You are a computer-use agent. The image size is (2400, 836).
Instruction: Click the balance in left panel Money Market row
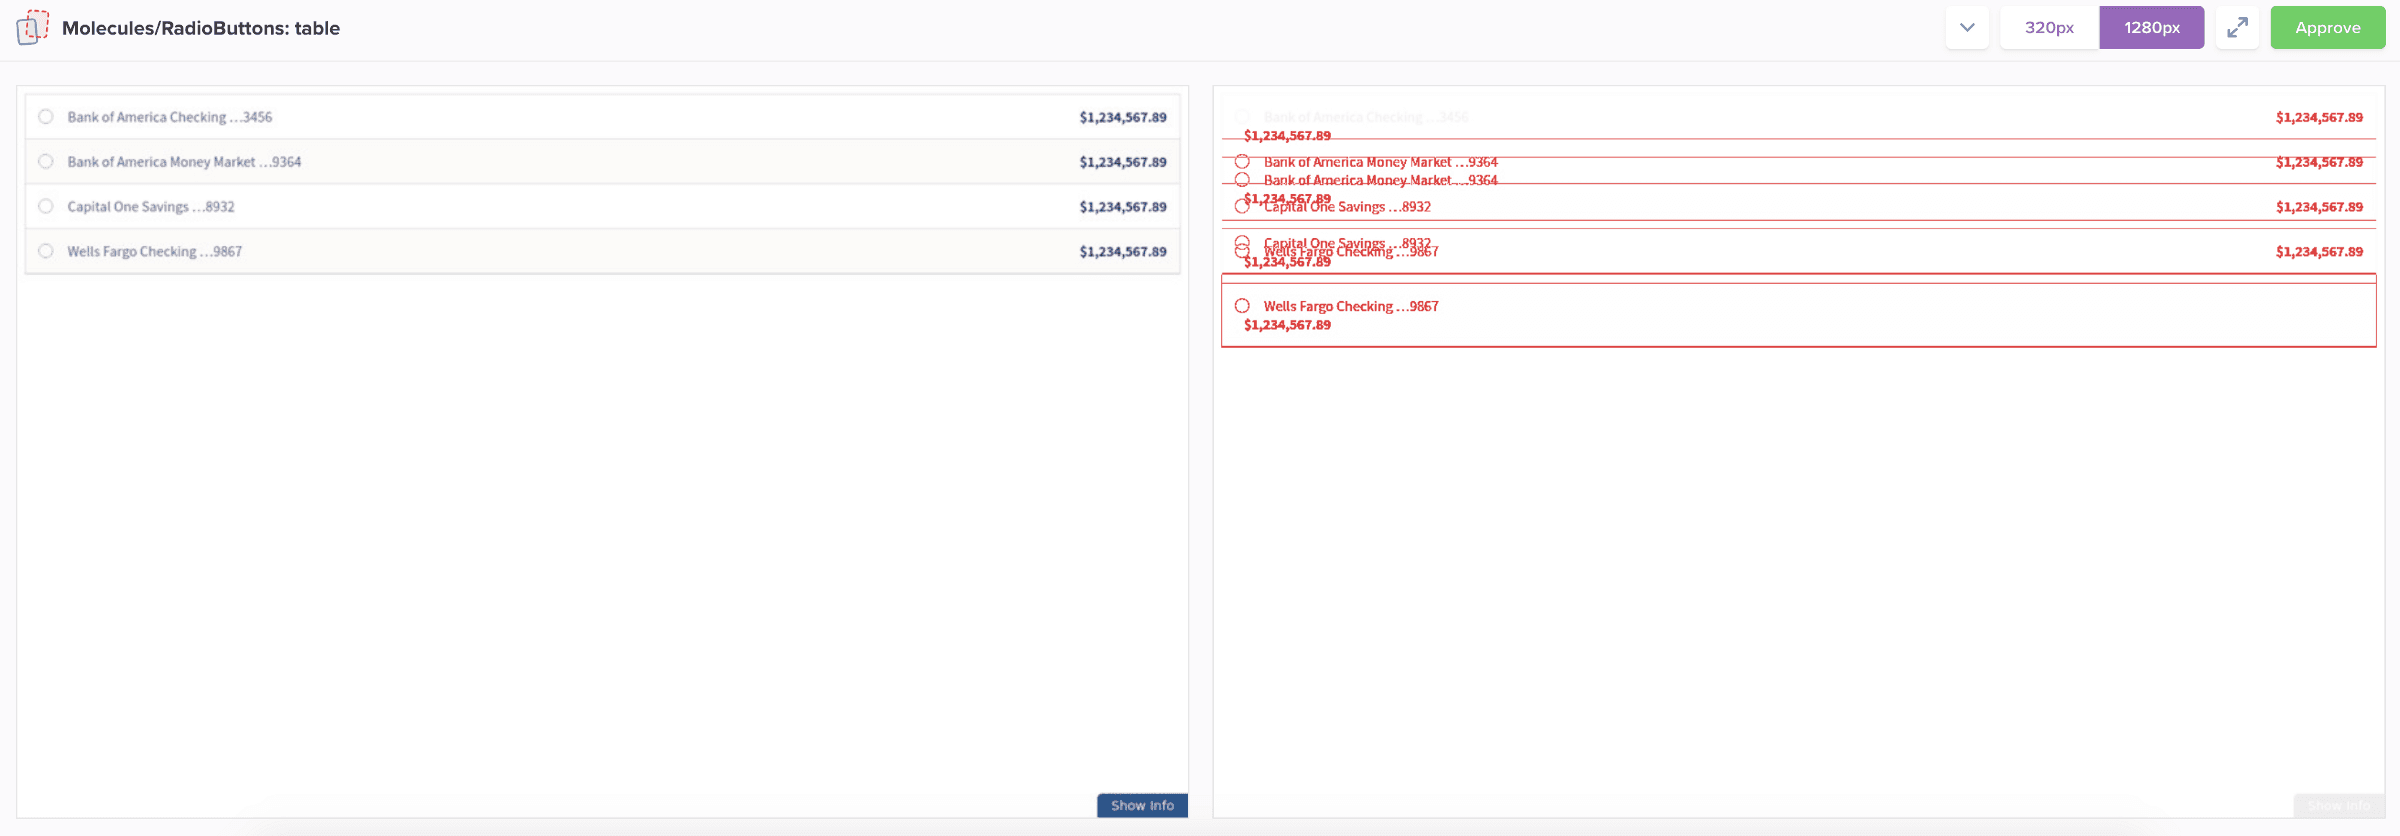coord(1123,162)
